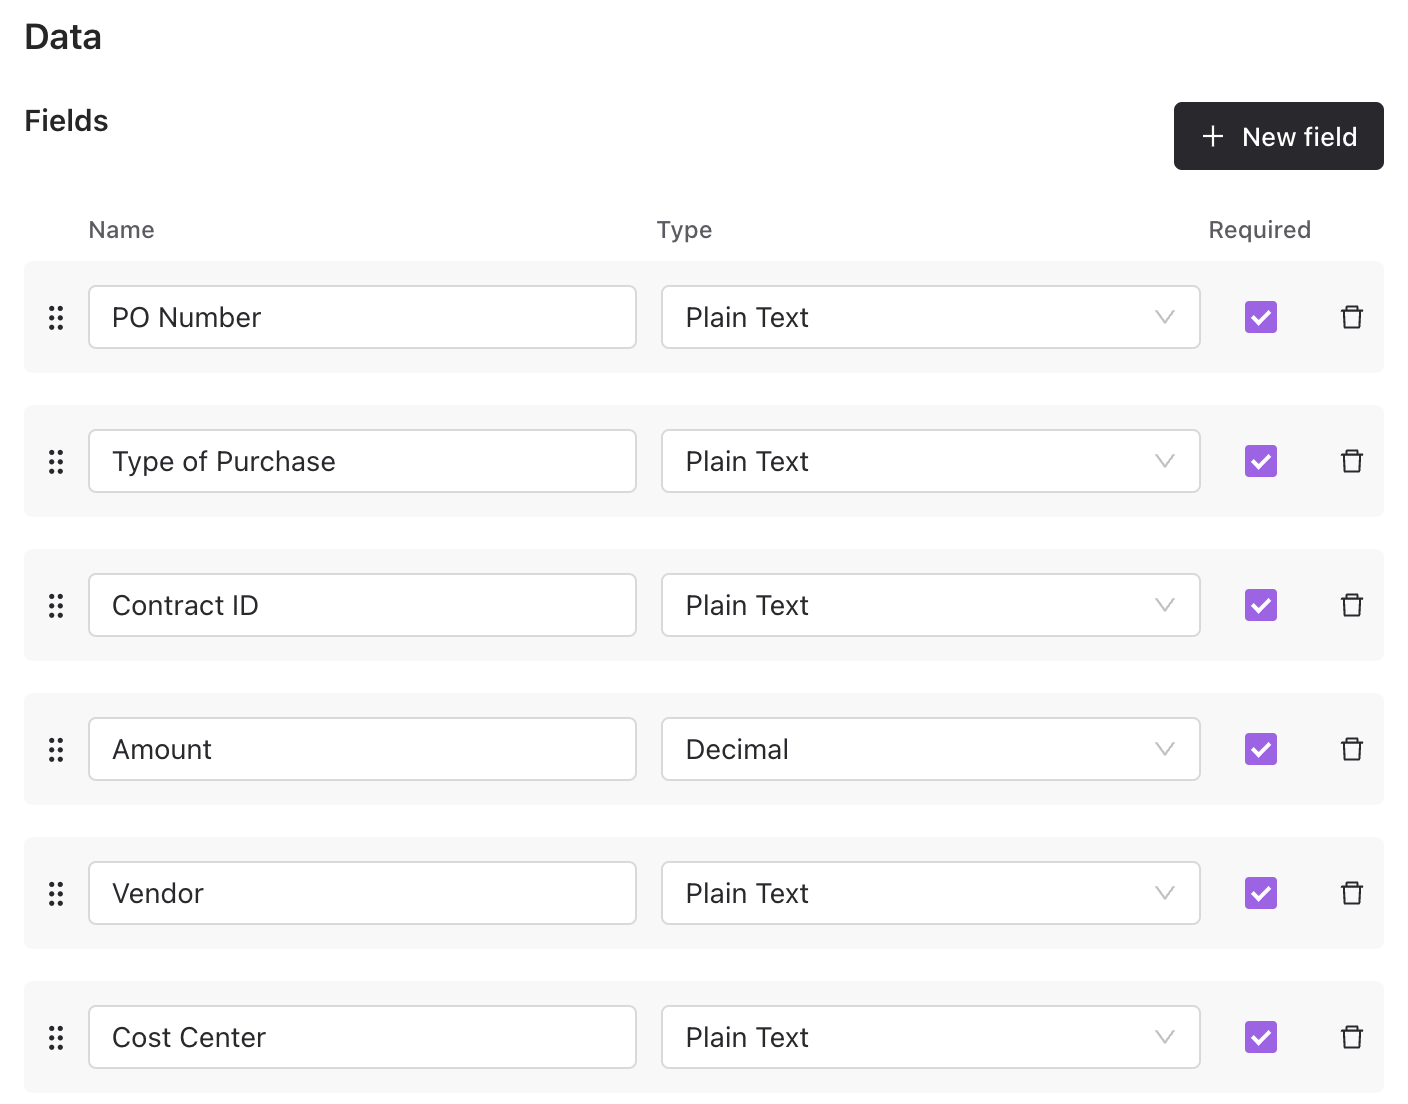Grab the drag handle for PO Number

[x=56, y=317]
